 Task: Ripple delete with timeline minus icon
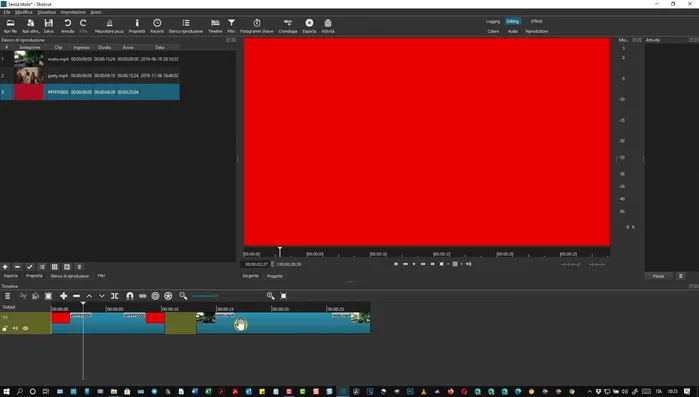[x=76, y=296]
